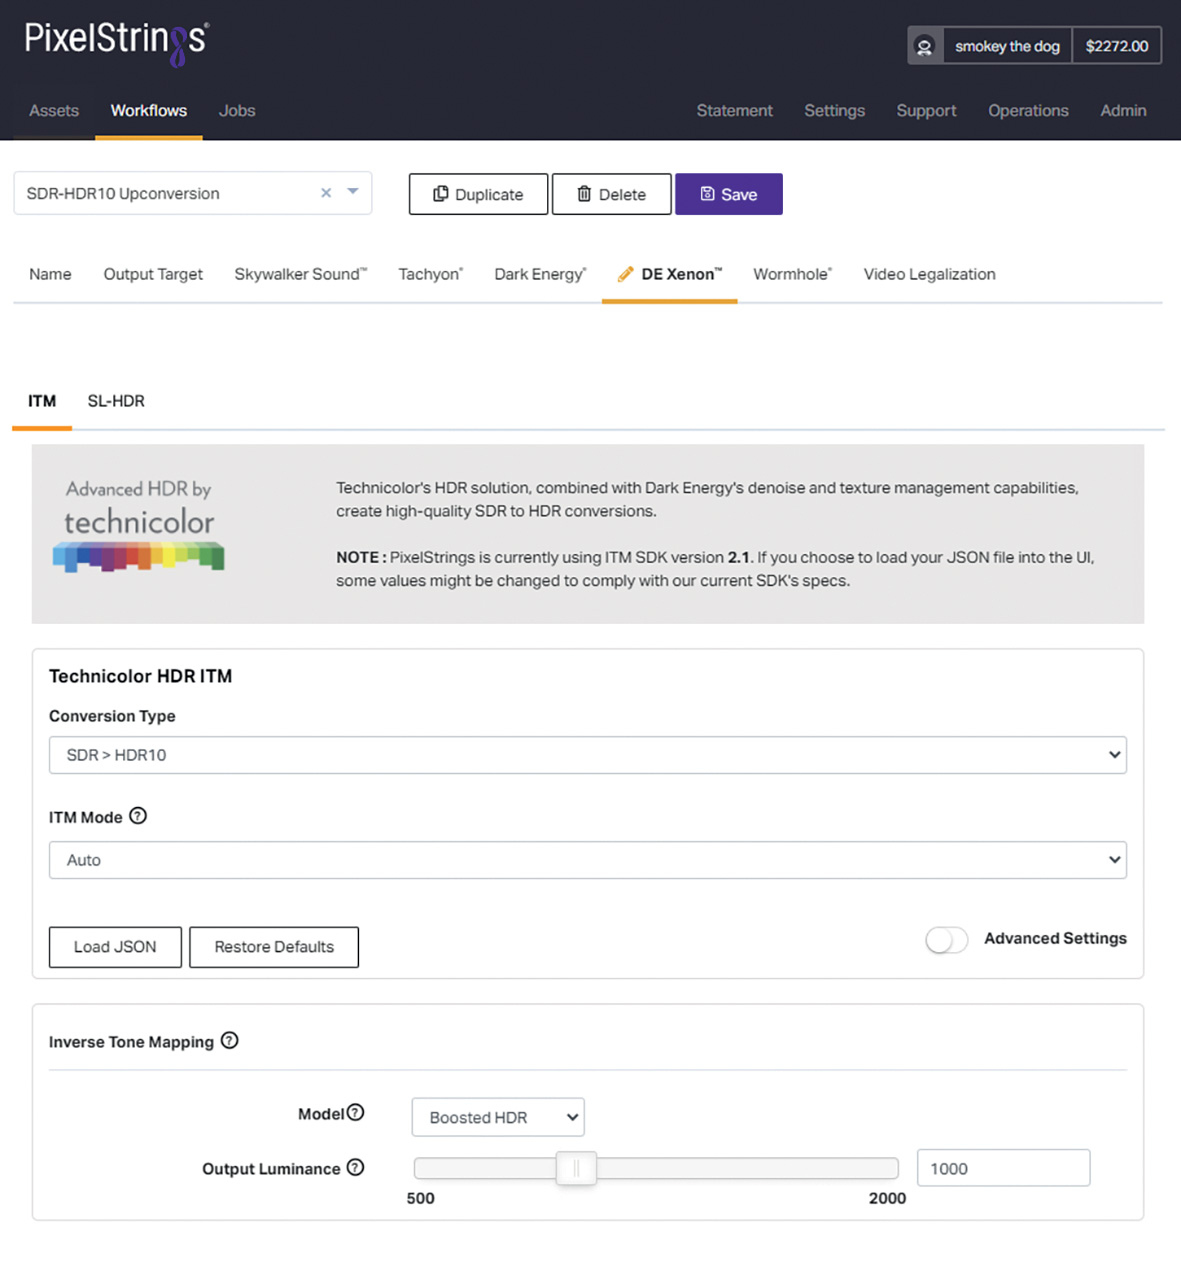Switch to the SL-HDR tab
Viewport: 1181px width, 1266px height.
[x=116, y=401]
